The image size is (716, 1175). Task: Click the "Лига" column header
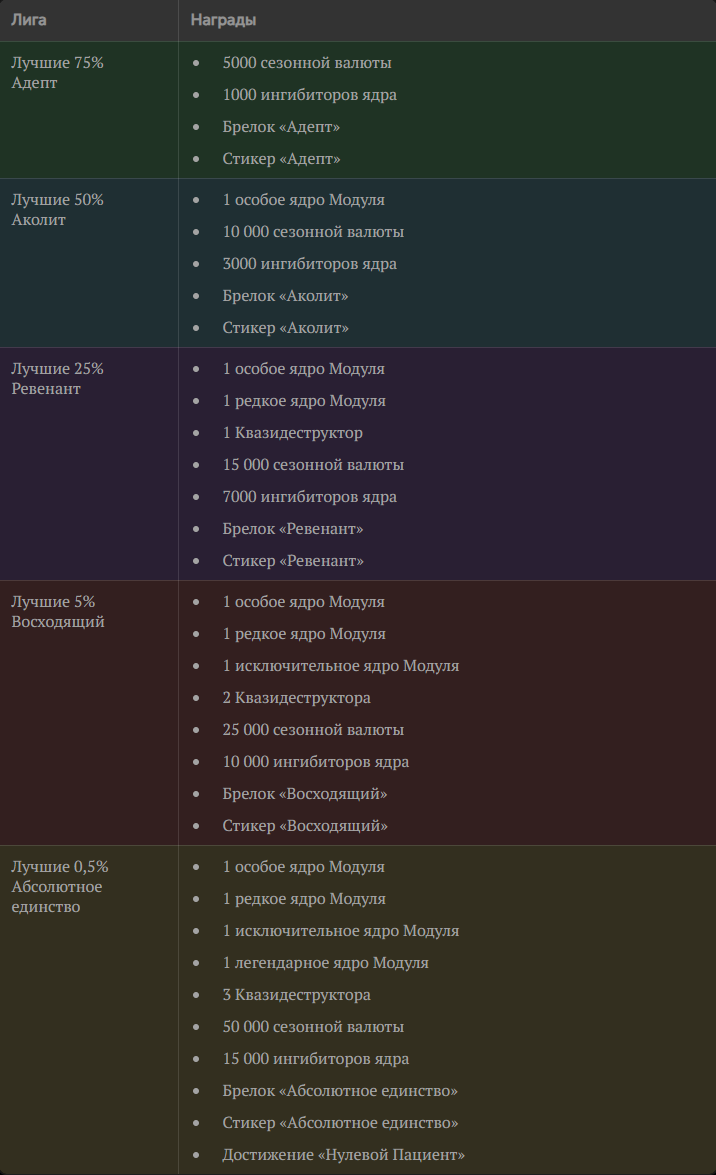click(x=29, y=20)
